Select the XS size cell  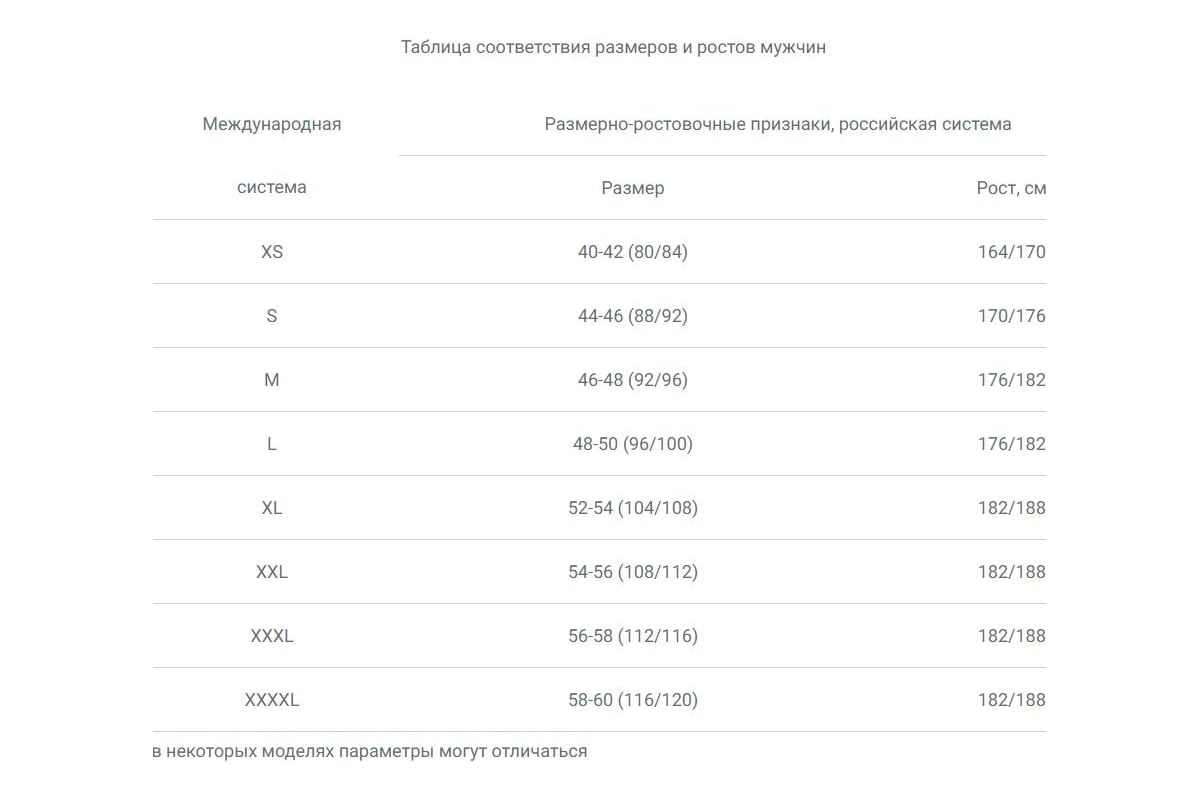(x=272, y=252)
